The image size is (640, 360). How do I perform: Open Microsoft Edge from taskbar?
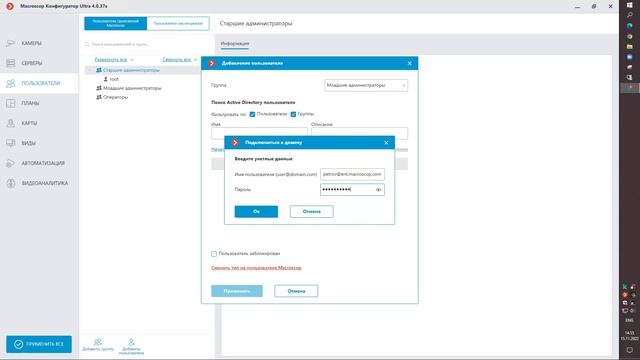pos(629,25)
